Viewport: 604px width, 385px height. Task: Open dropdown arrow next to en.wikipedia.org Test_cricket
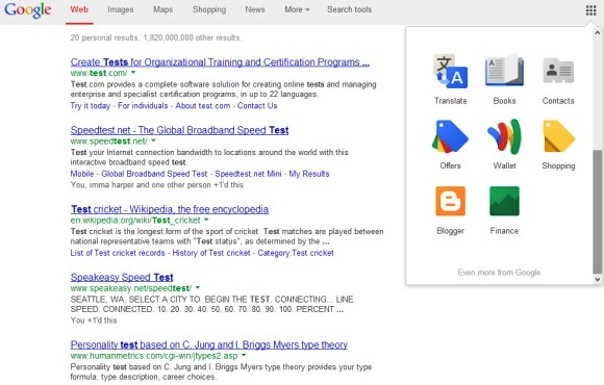tap(206, 219)
